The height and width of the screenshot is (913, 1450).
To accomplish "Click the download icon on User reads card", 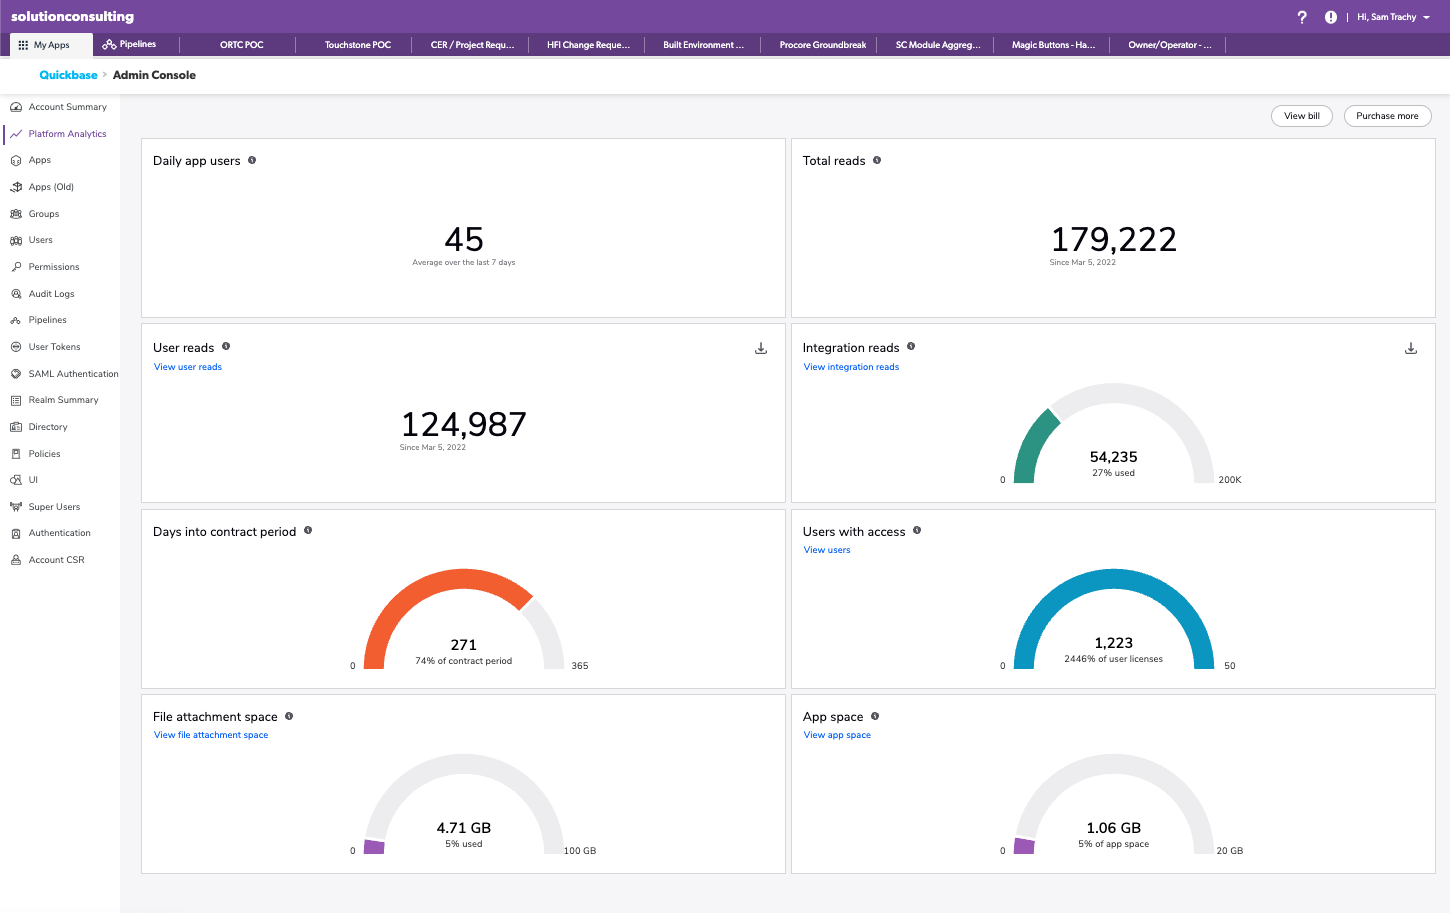I will (x=761, y=347).
